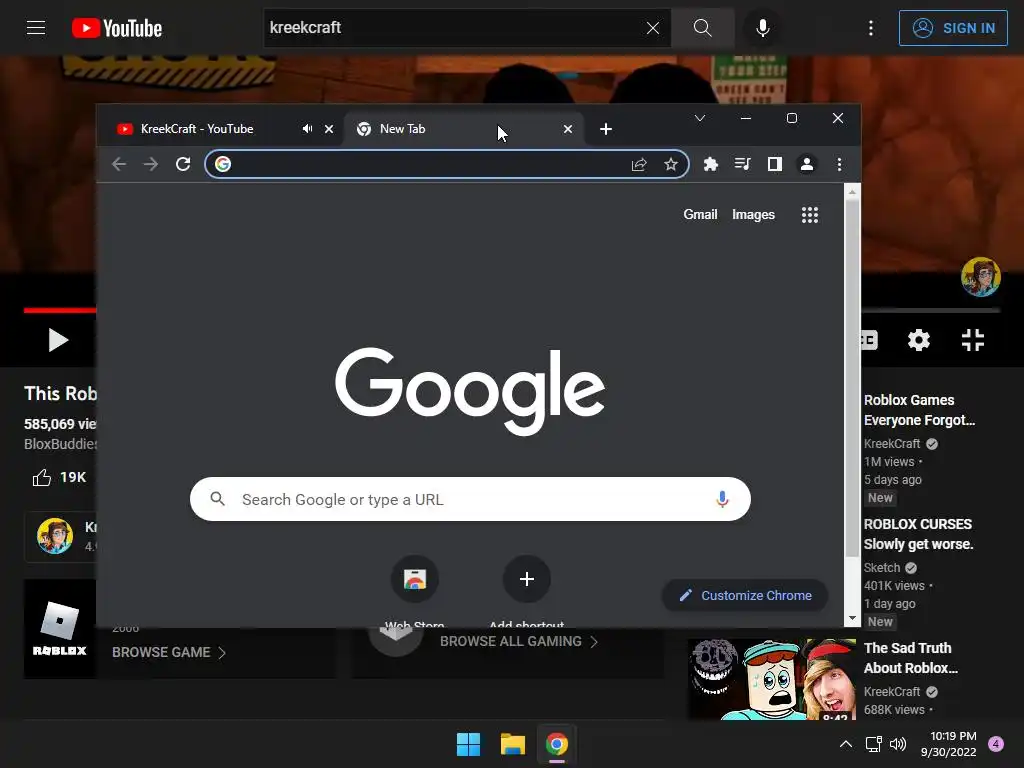Click Customize Chrome button
Screen dimensions: 1024x768
(744, 595)
